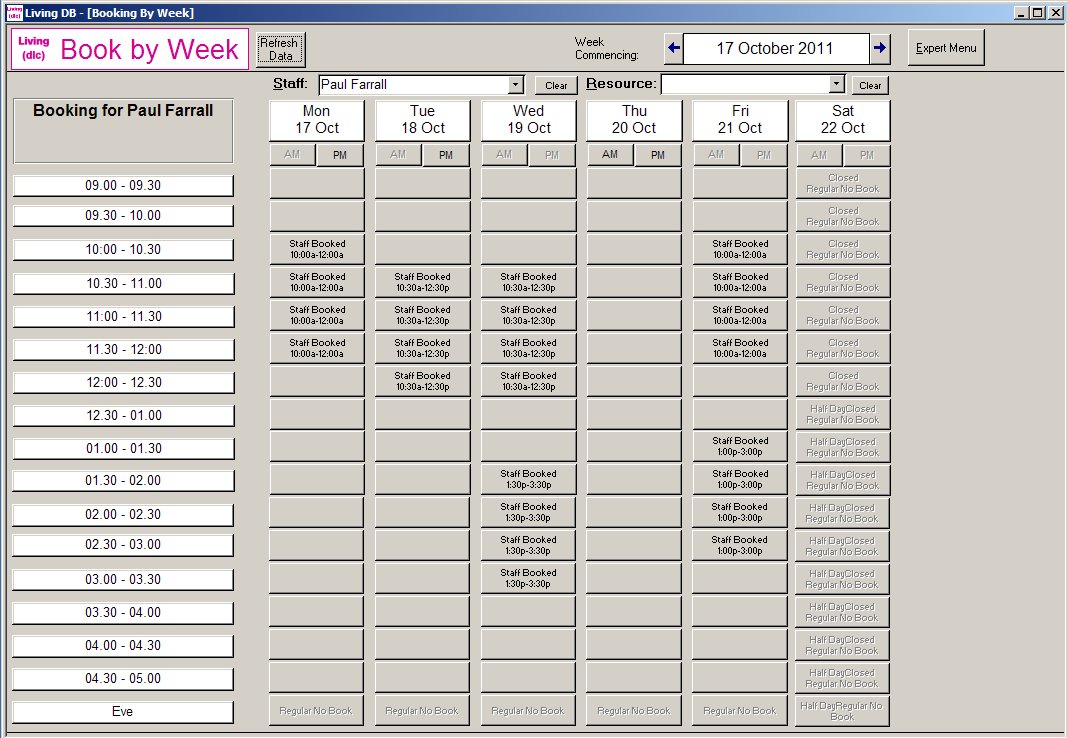This screenshot has width=1067, height=738.
Task: Click the Living (dlc) logo
Action: 33,48
